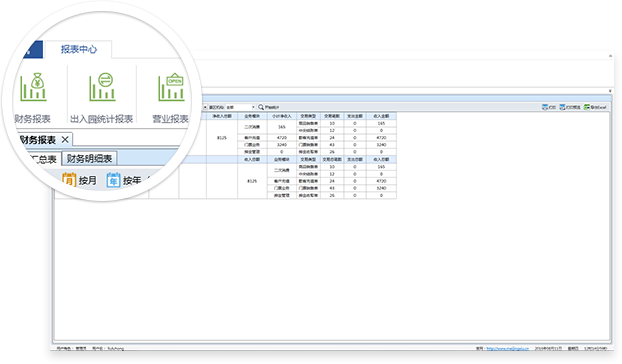Click the export Excel icon
Image resolution: width=622 pixels, height=364 pixels.
587,107
